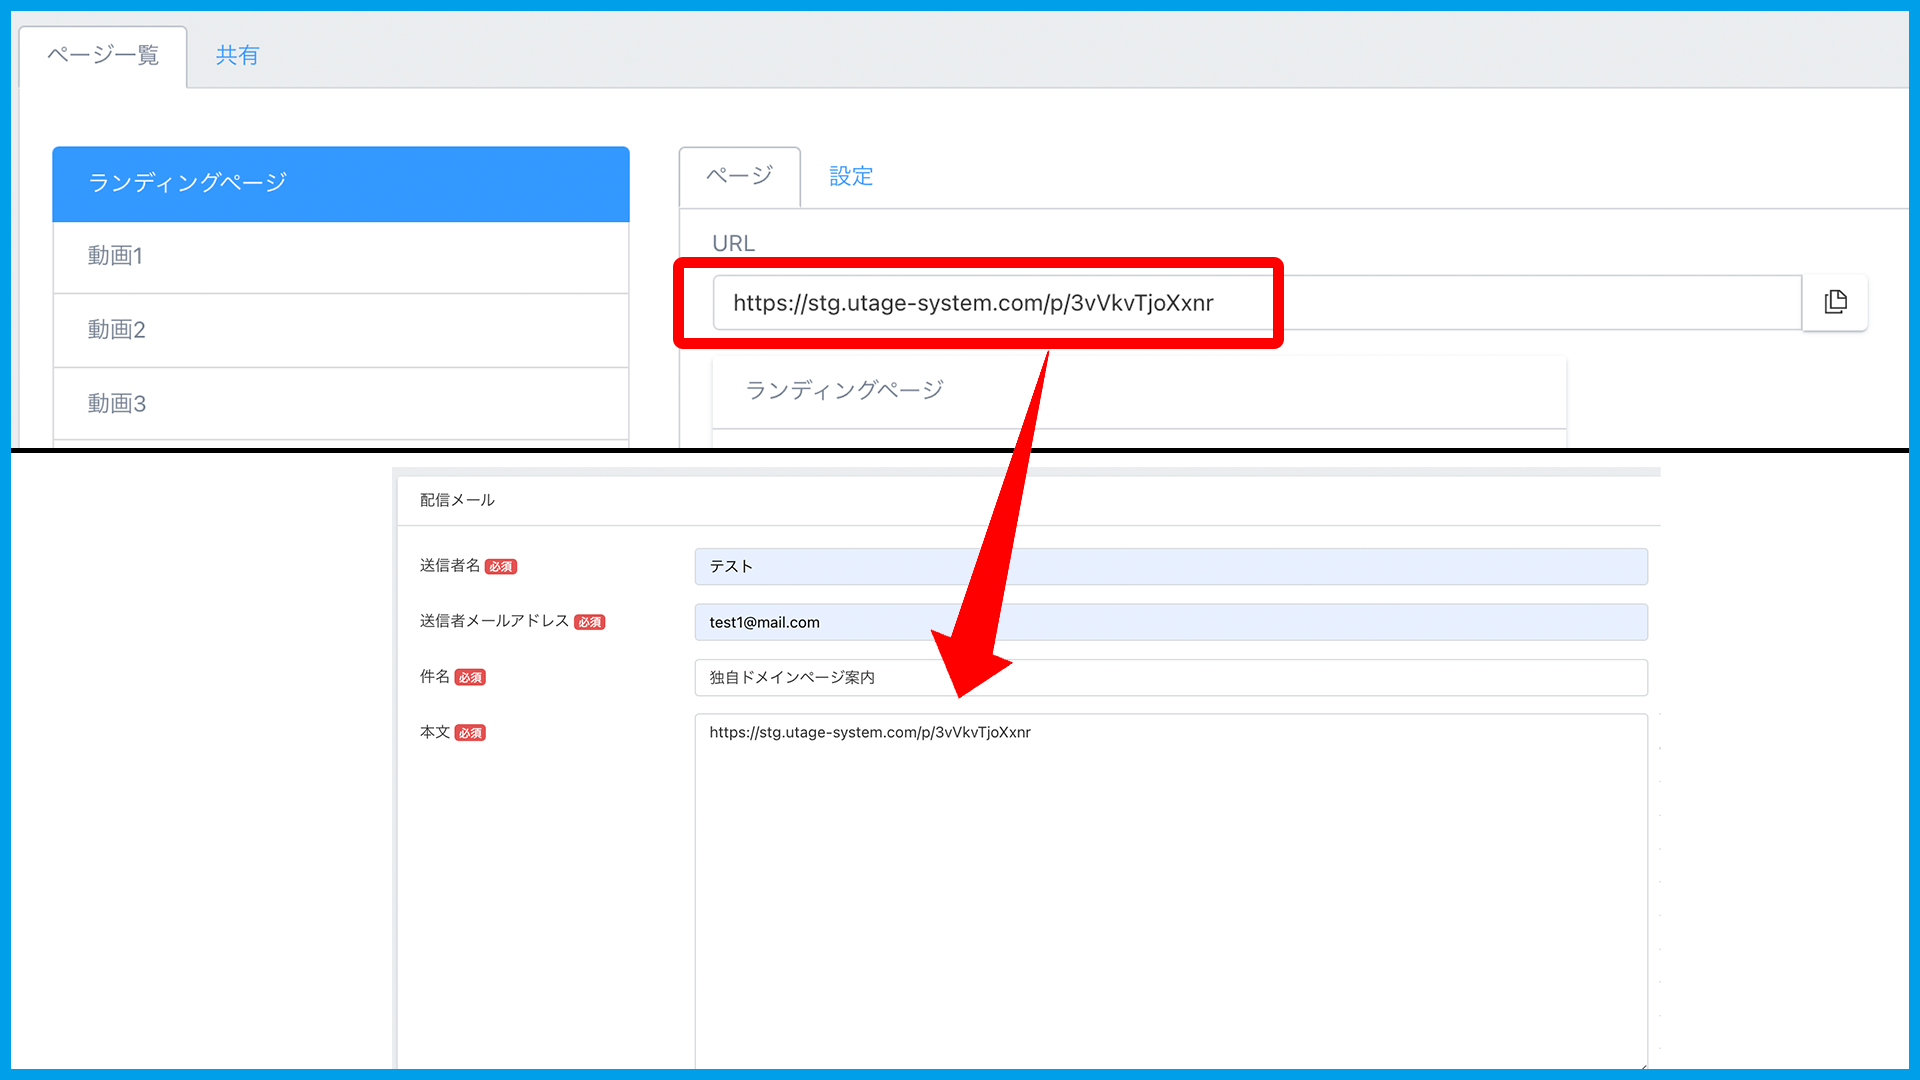
Task: Click the copy URL clipboard icon
Action: (1835, 302)
